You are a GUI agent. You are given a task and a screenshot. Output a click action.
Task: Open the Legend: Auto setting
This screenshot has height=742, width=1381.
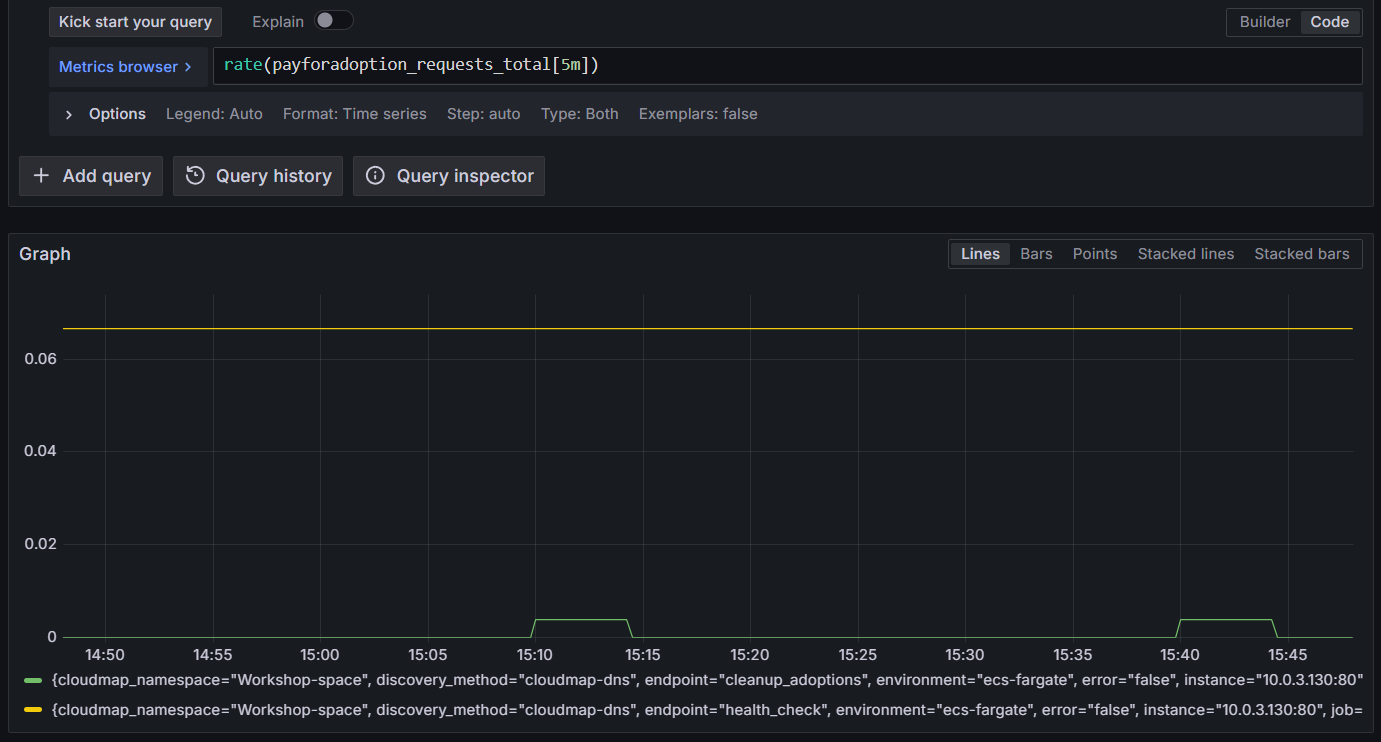(x=214, y=114)
